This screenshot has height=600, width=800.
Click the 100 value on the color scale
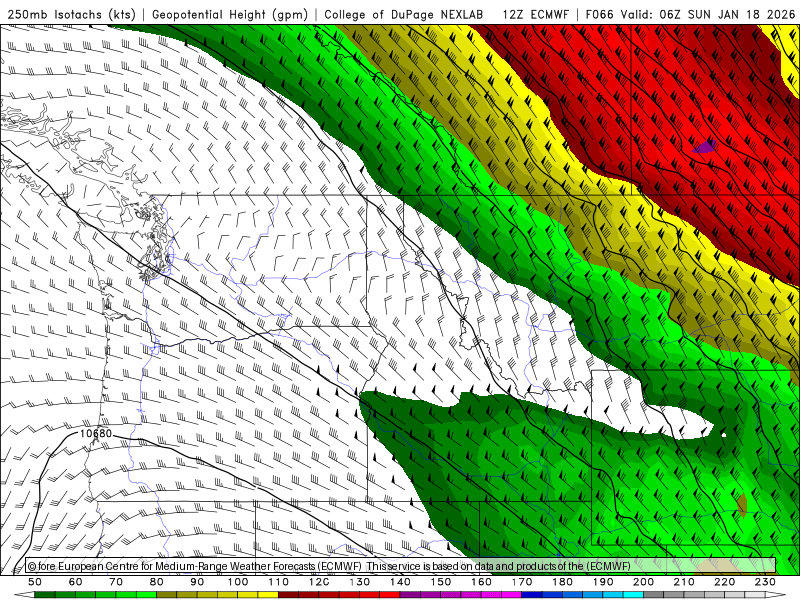[238, 582]
